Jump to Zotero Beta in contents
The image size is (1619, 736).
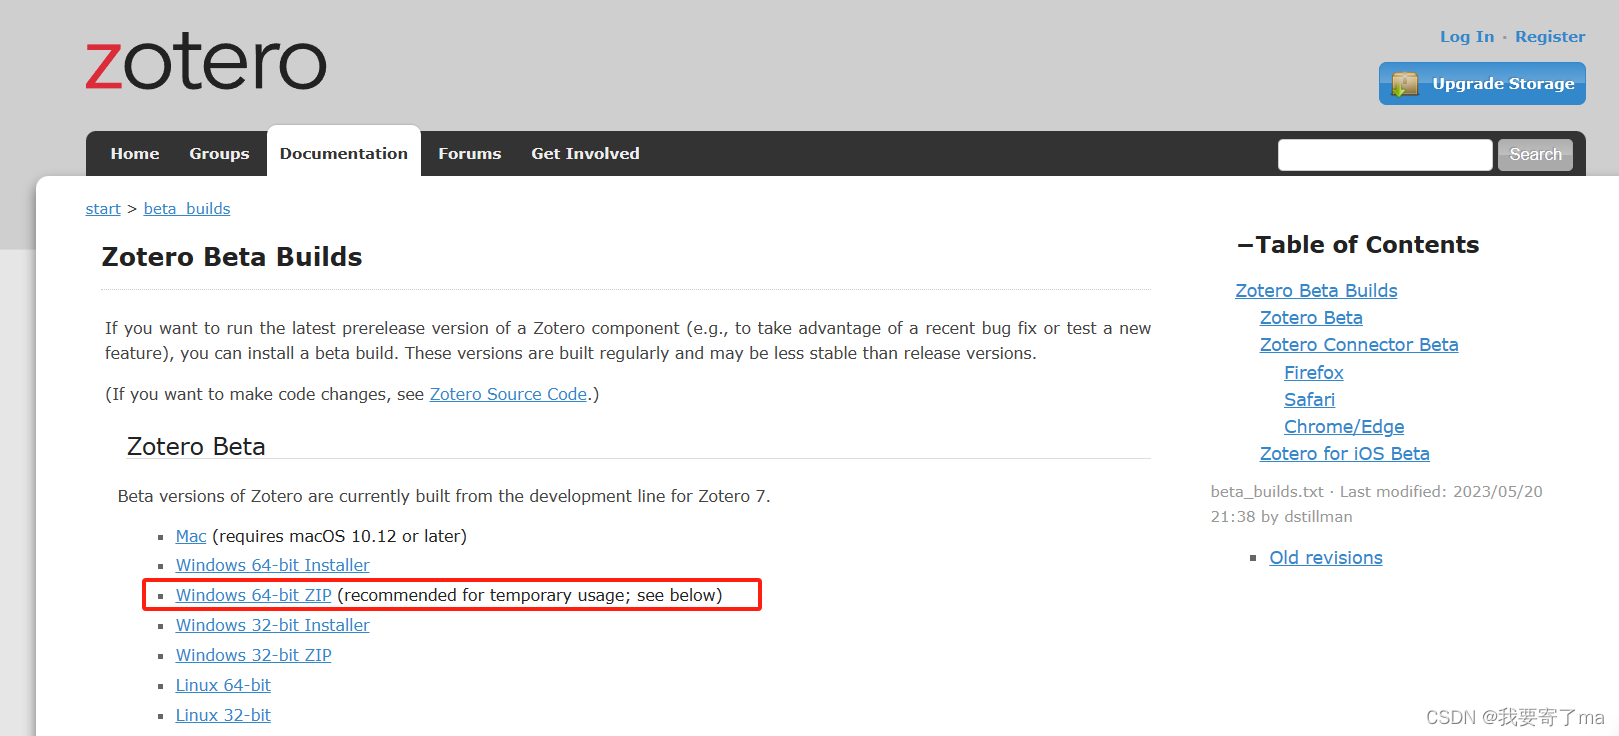click(x=1311, y=317)
